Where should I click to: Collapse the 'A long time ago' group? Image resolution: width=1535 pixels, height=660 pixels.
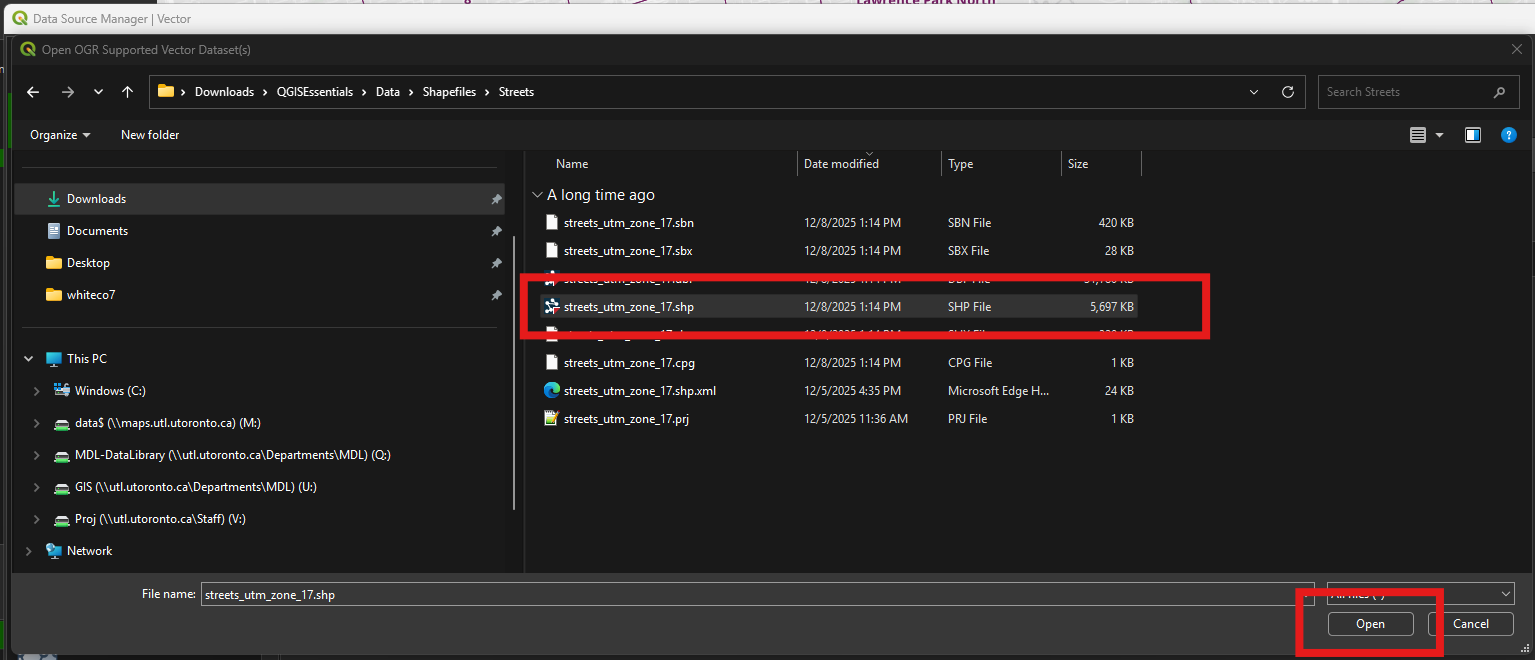point(538,195)
